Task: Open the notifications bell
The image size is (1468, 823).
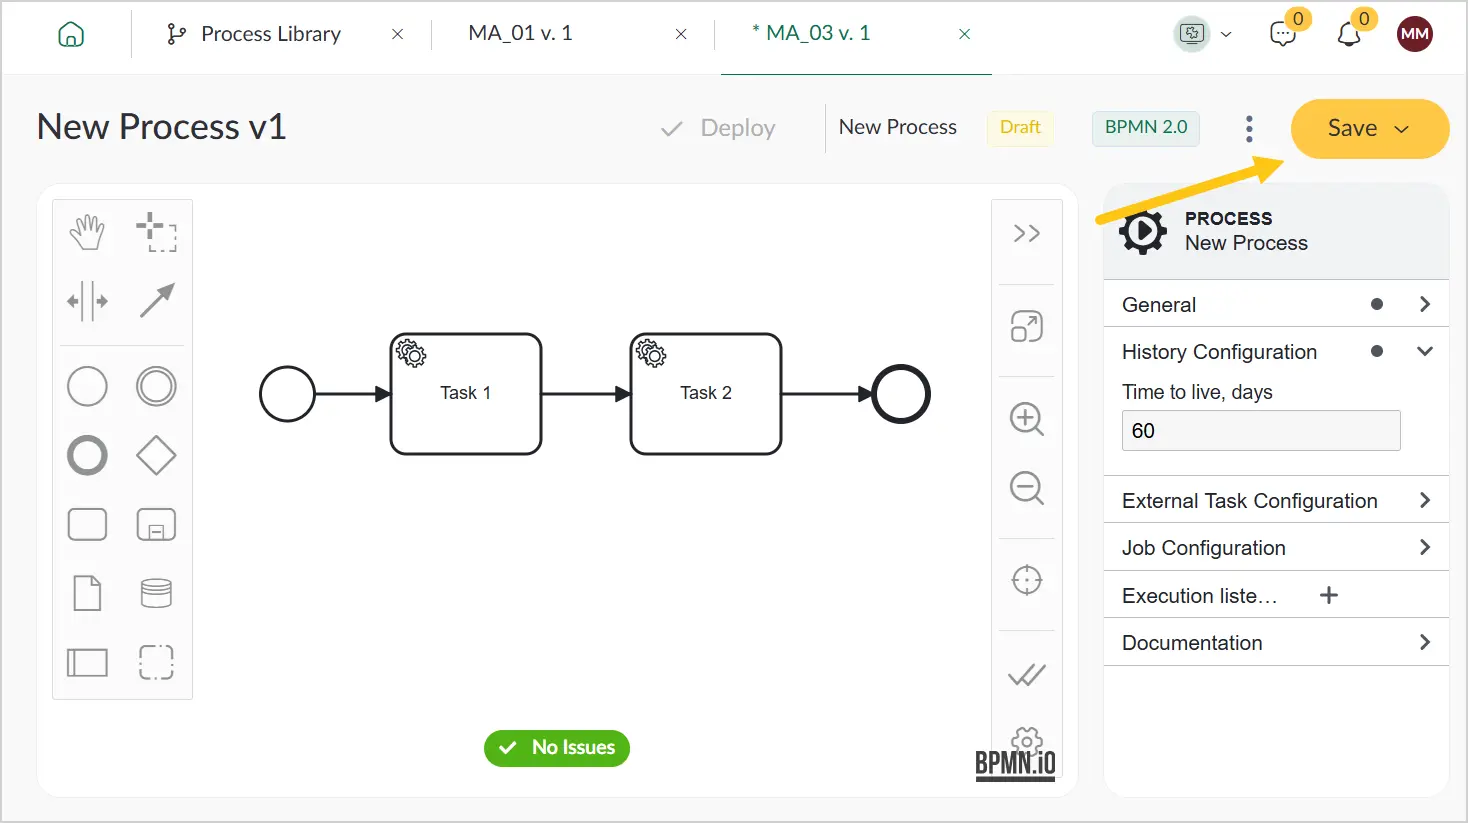Action: point(1349,35)
